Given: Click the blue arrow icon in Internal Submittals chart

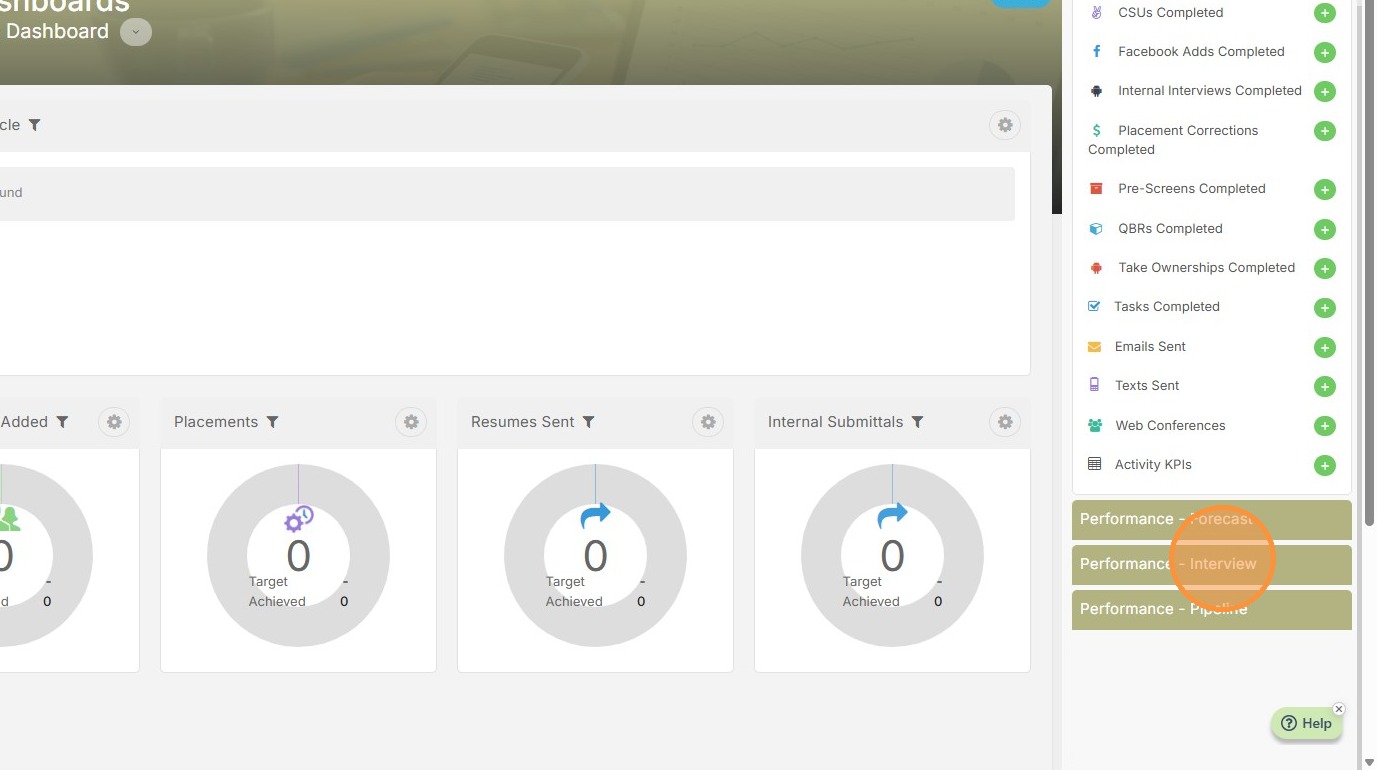Looking at the screenshot, I should coord(892,516).
